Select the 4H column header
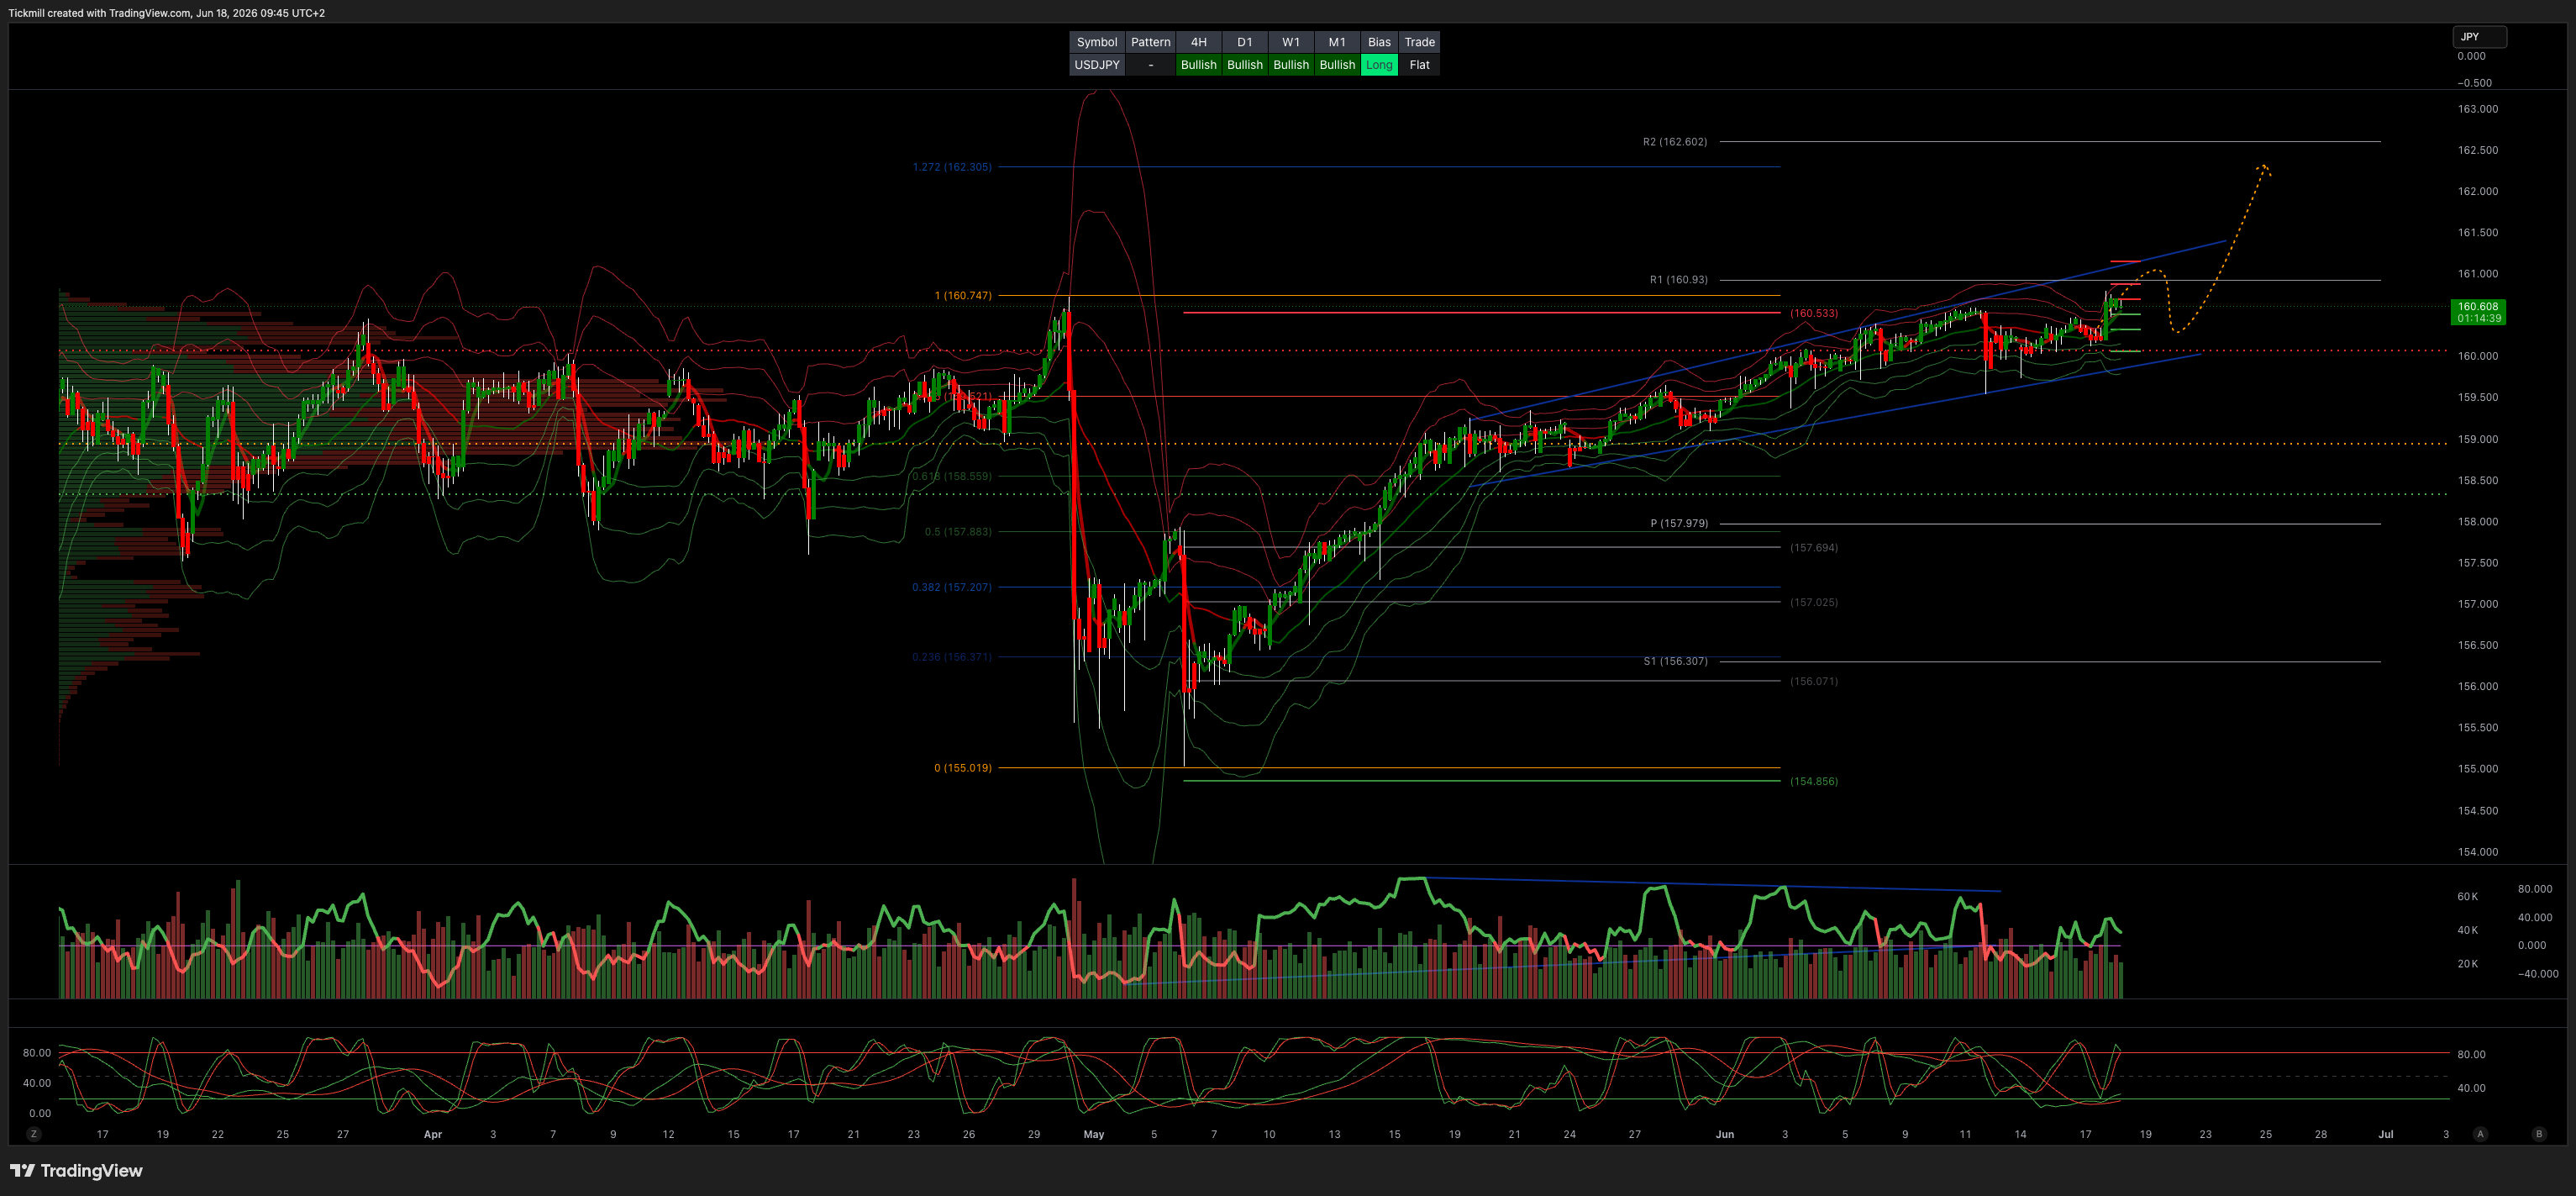The image size is (2576, 1196). (x=1198, y=42)
